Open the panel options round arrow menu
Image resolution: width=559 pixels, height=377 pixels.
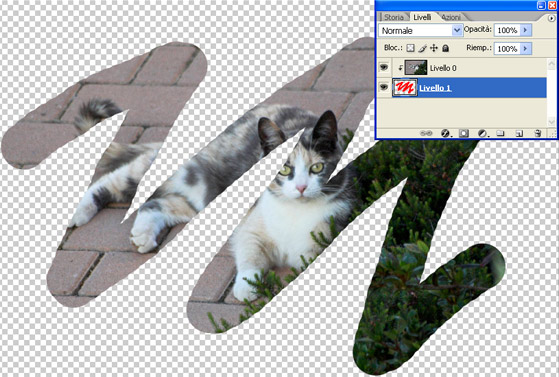(x=552, y=18)
